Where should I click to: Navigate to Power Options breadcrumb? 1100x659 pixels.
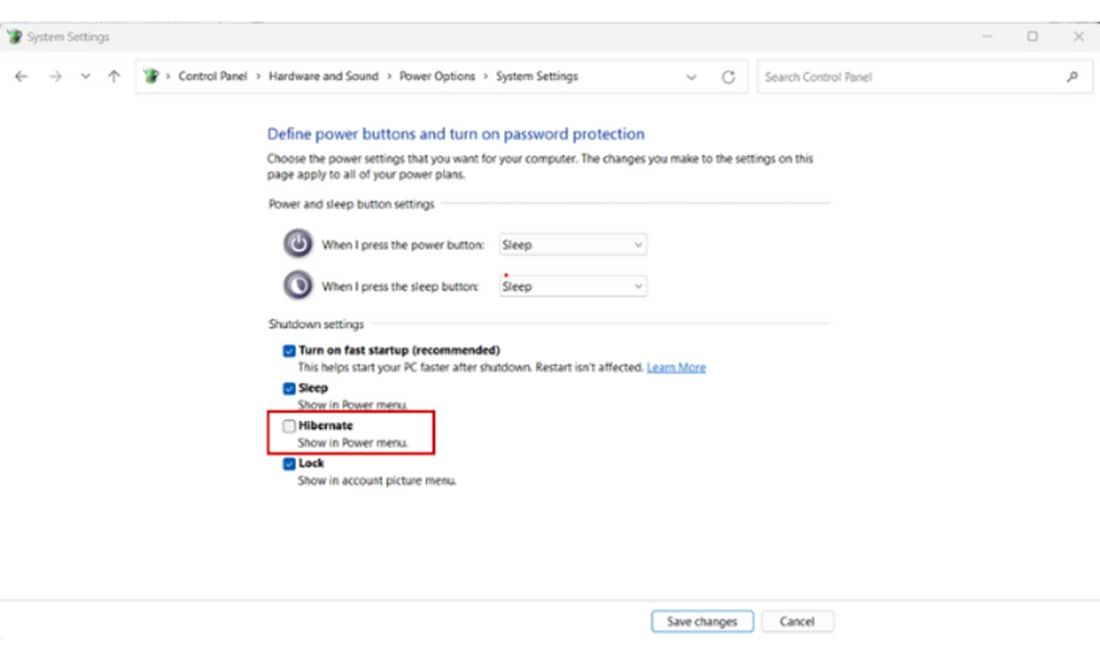(437, 77)
